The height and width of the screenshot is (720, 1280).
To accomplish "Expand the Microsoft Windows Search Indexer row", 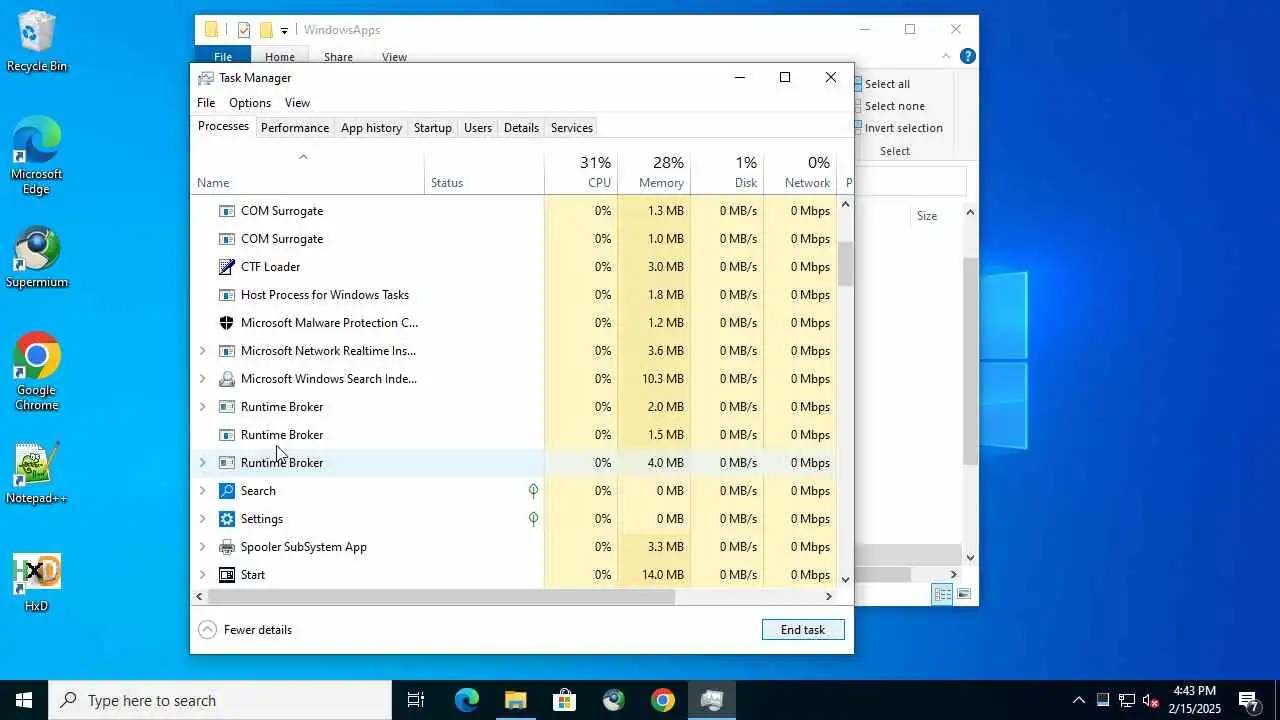I will pos(202,379).
